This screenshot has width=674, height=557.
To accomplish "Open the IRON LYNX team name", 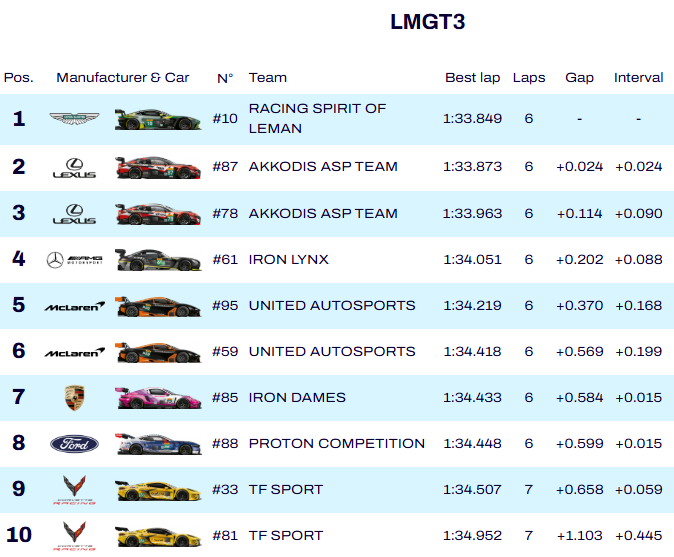I will [x=288, y=260].
